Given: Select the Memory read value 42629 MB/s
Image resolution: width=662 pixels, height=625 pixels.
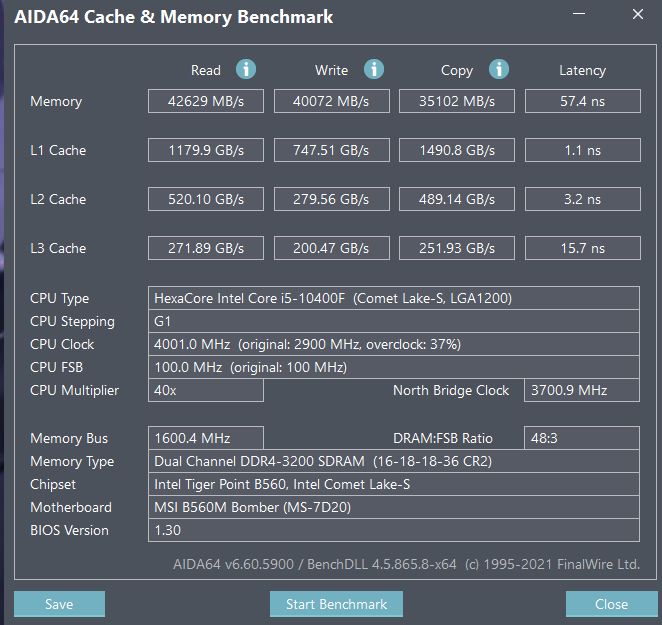Looking at the screenshot, I should pos(206,101).
